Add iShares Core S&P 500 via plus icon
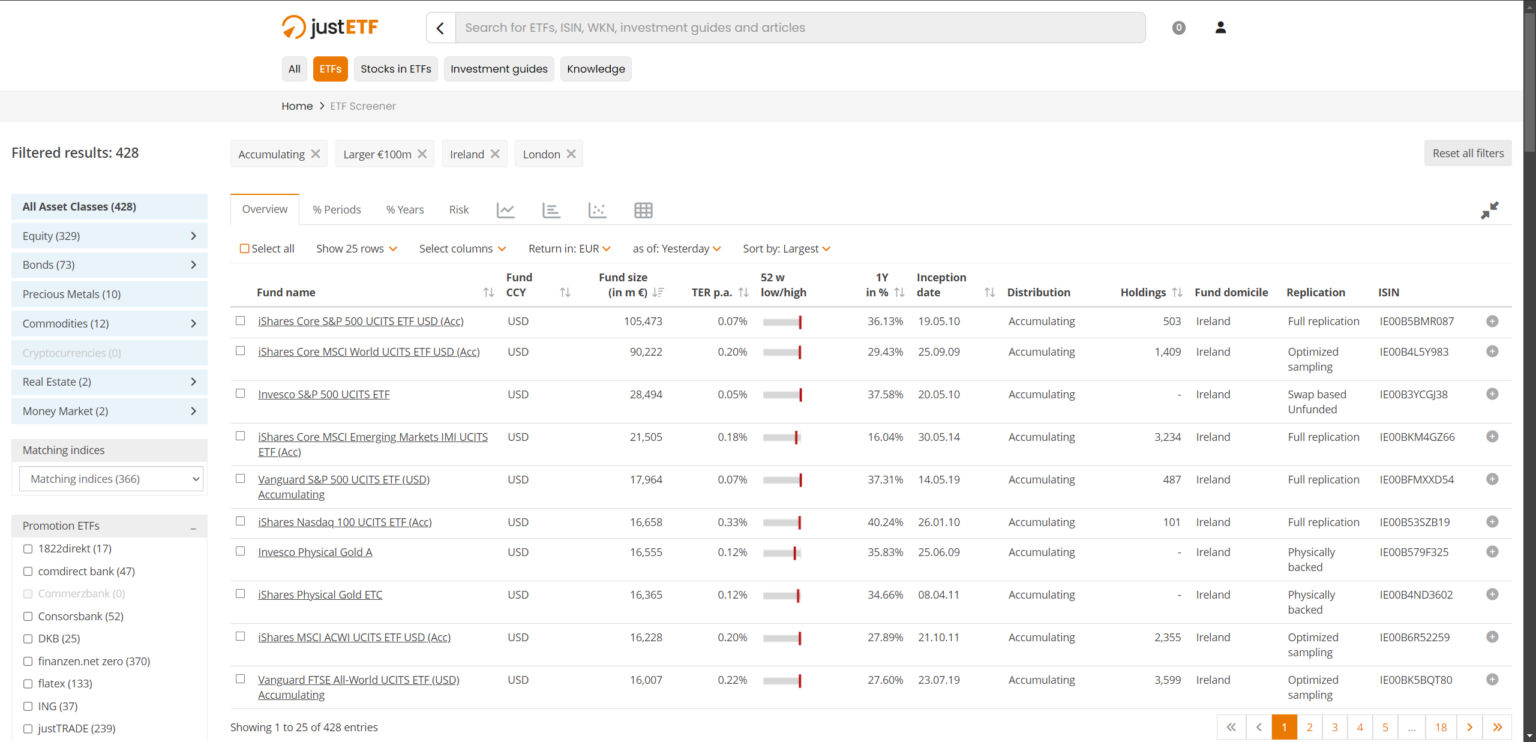Screen dimensions: 1536x742 [x=1492, y=321]
